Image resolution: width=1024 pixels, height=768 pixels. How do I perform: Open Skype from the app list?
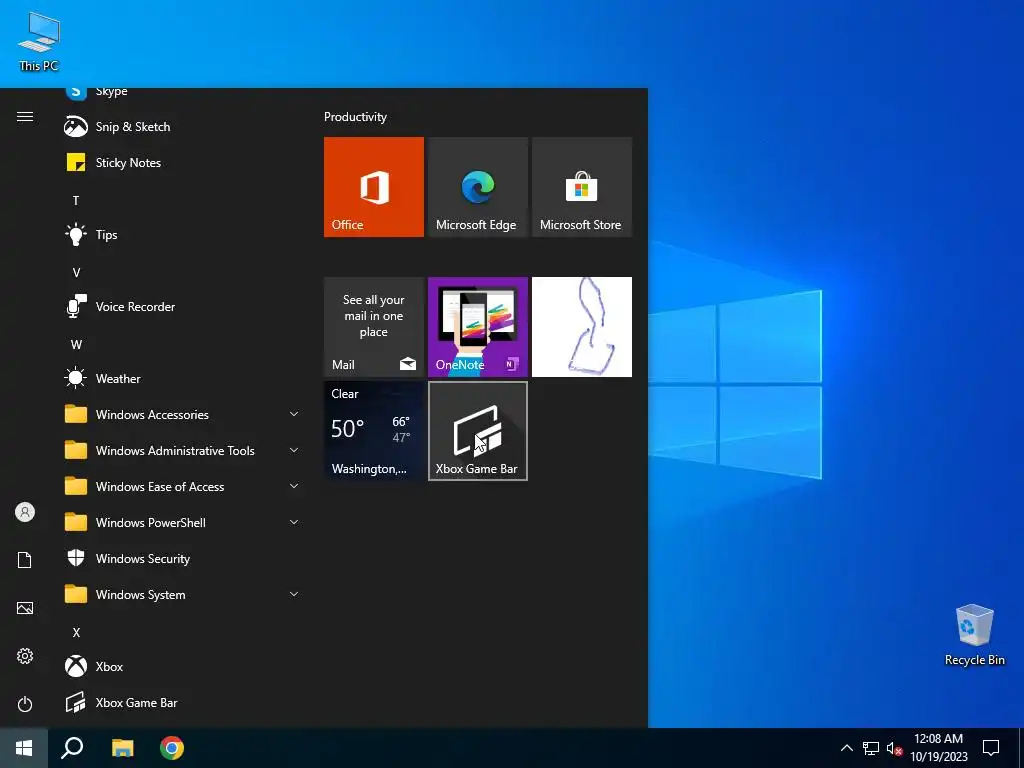[x=183, y=95]
